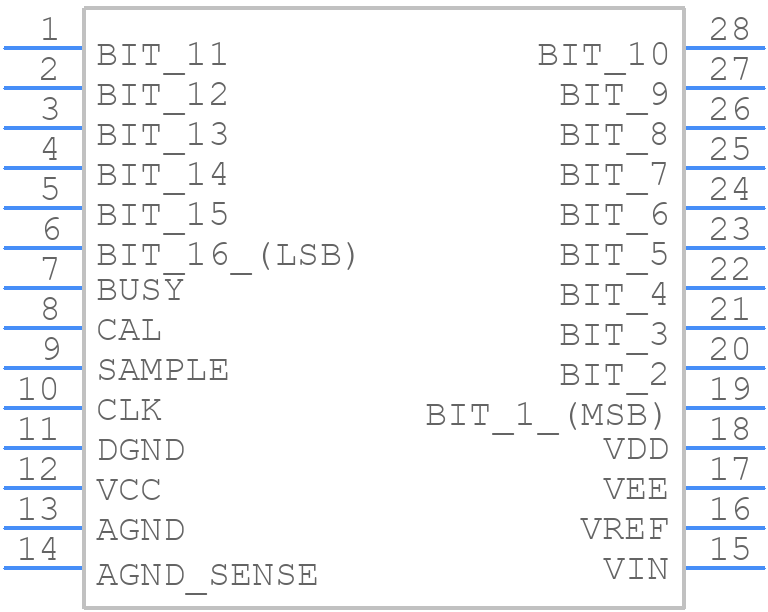
Task: Select the BIT_16_(LSB) pin label
Action: [x=227, y=255]
